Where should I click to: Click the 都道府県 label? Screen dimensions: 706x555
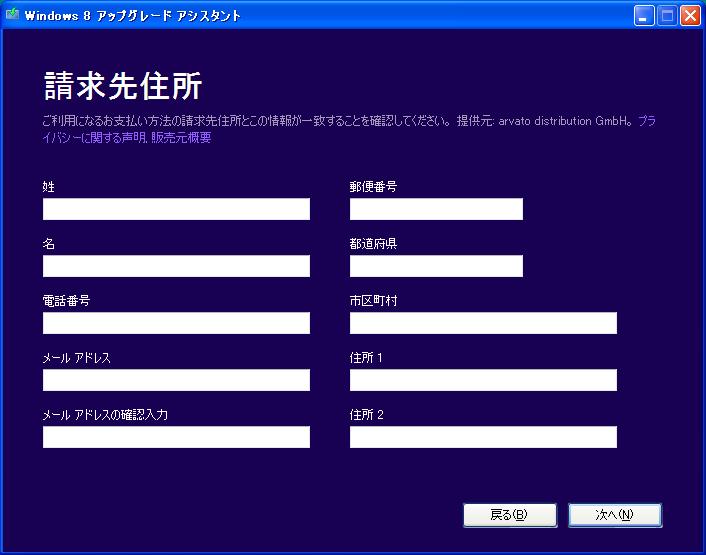pyautogui.click(x=373, y=244)
